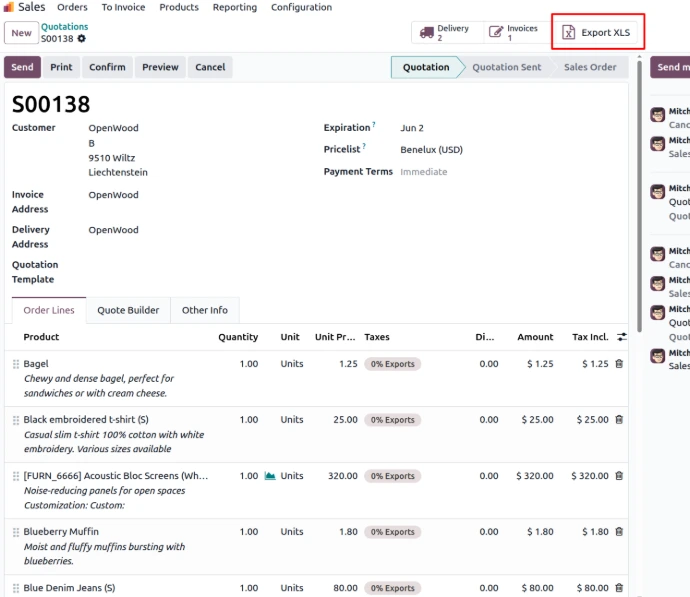Viewport: 690px width, 597px height.
Task: Switch to the Quote Builder tab
Action: [x=128, y=310]
